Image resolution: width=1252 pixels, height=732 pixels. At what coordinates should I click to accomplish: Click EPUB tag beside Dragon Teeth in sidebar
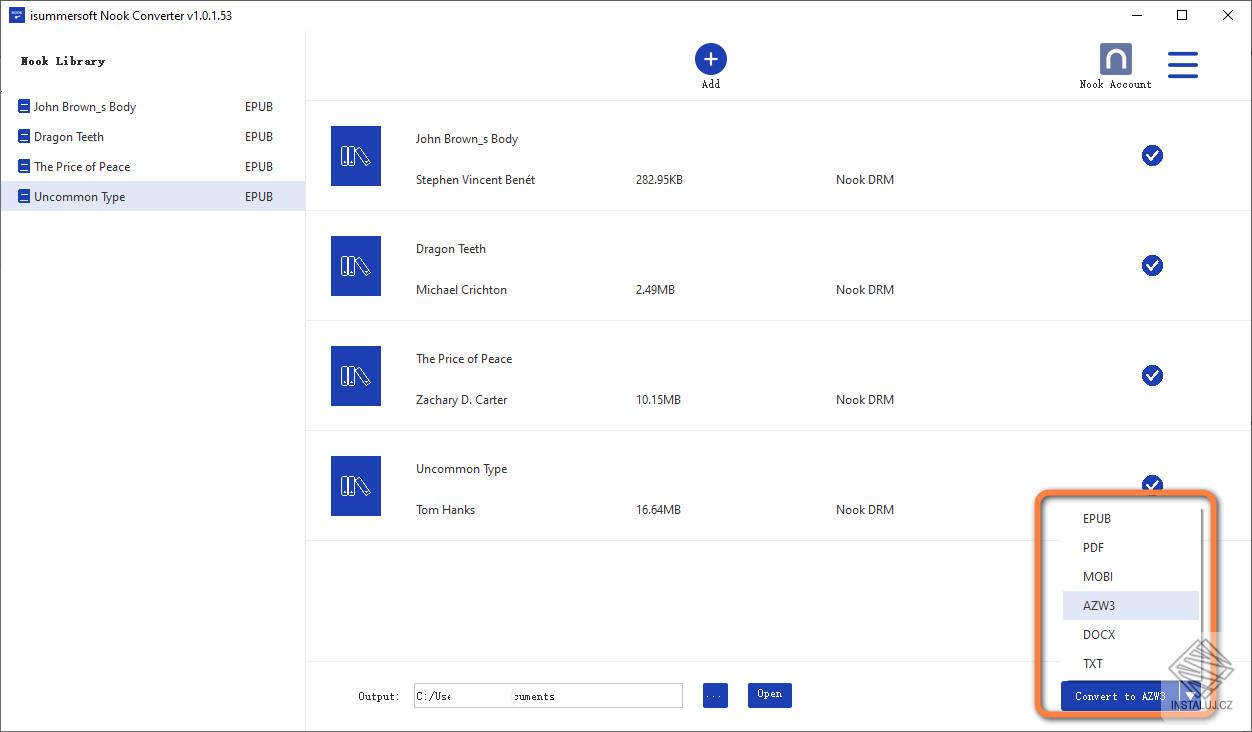(259, 137)
